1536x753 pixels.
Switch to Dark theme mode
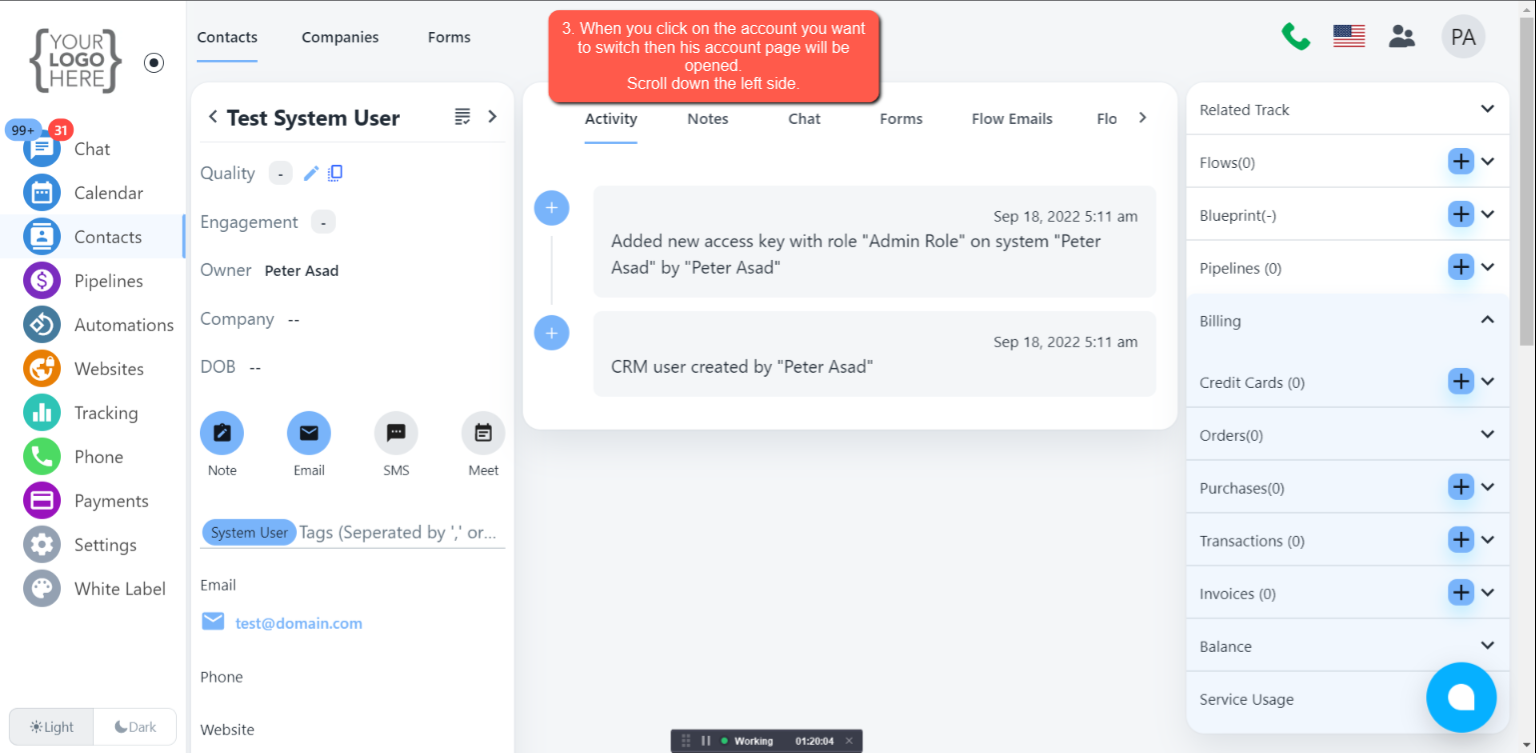(x=135, y=727)
